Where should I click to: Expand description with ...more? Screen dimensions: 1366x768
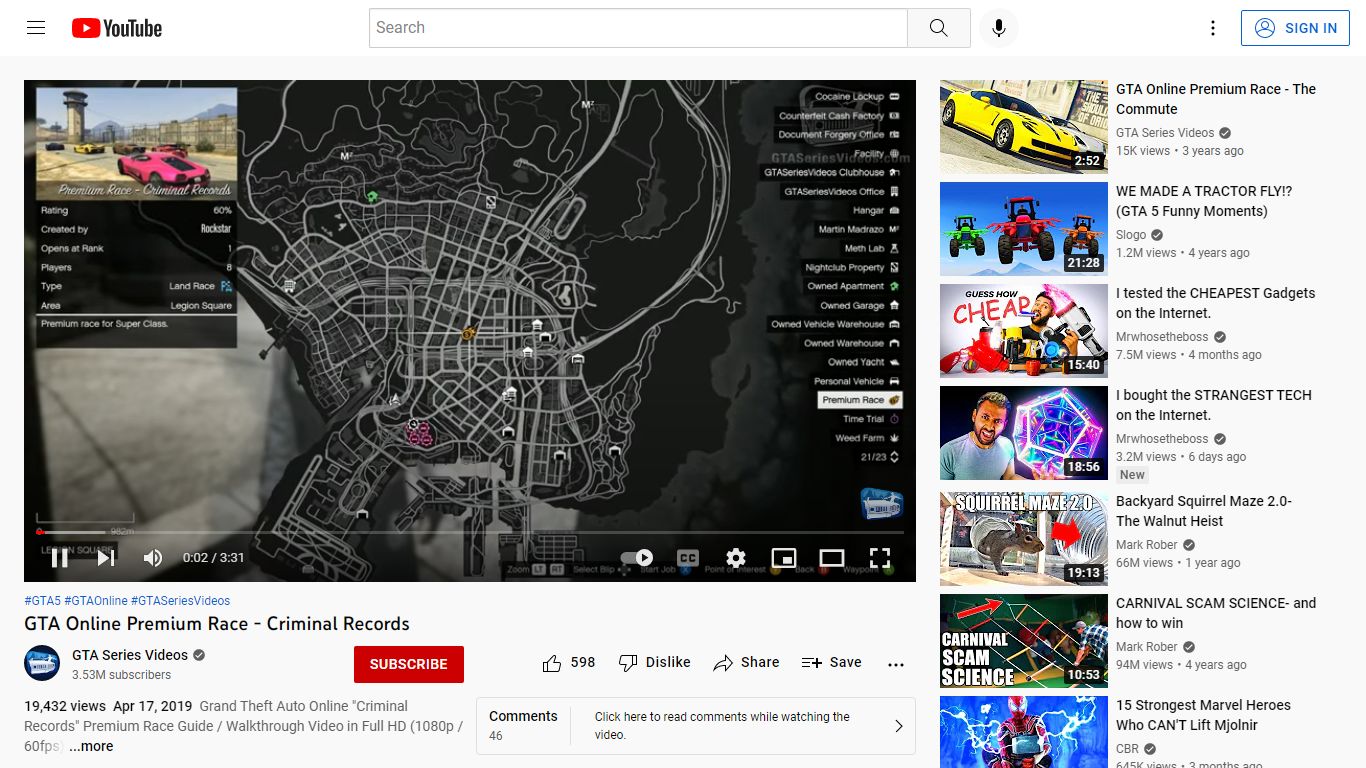click(x=91, y=746)
